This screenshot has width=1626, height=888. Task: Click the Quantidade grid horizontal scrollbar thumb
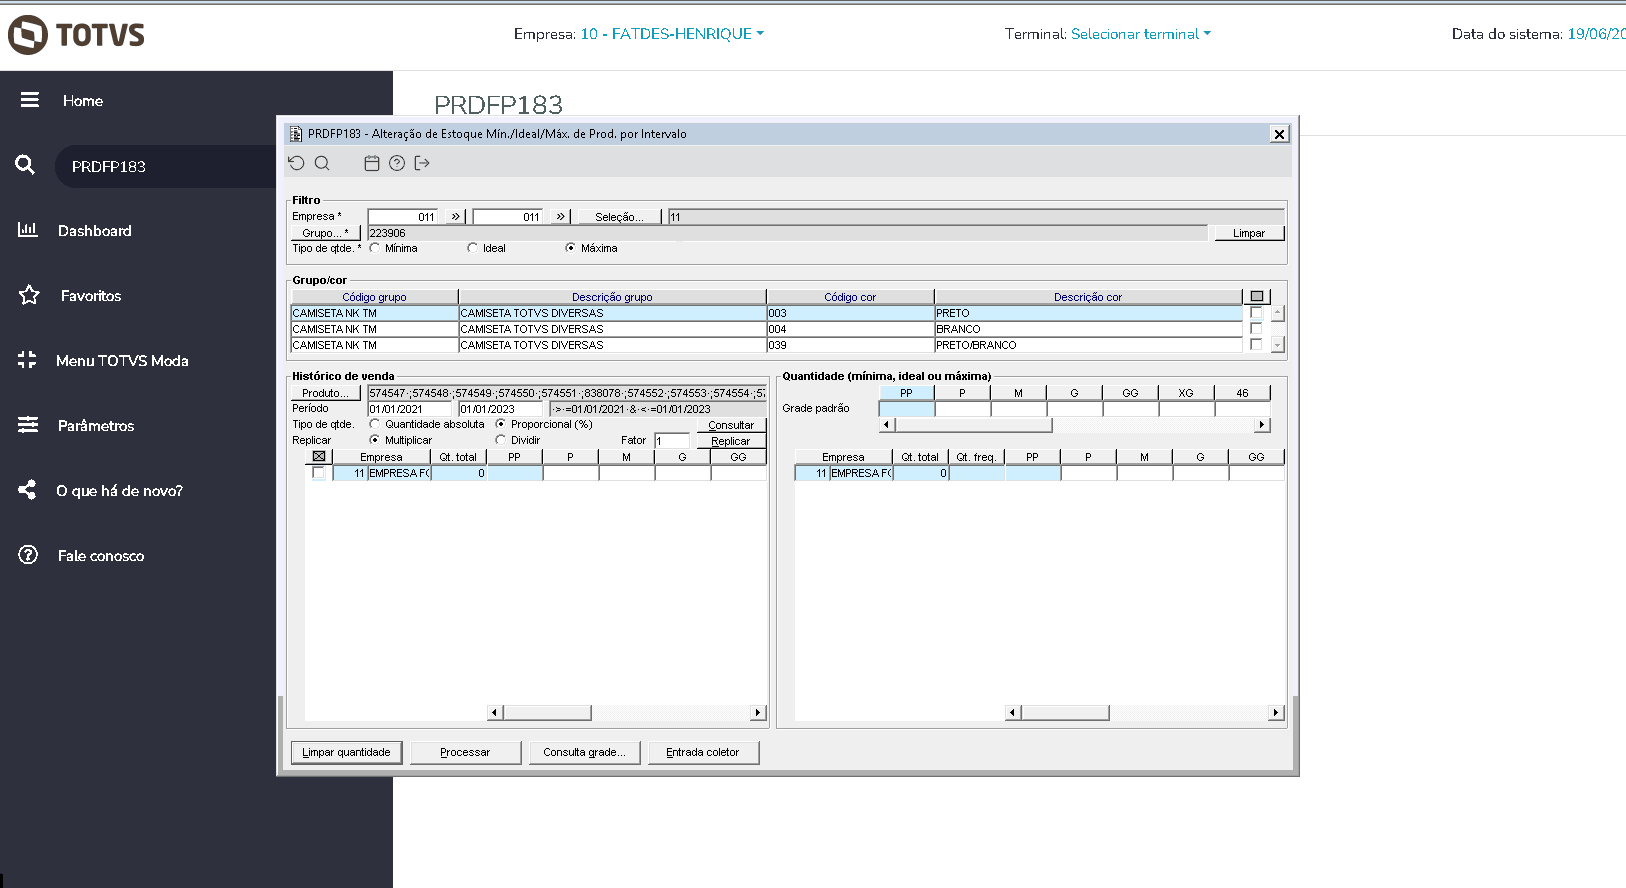coord(1065,712)
